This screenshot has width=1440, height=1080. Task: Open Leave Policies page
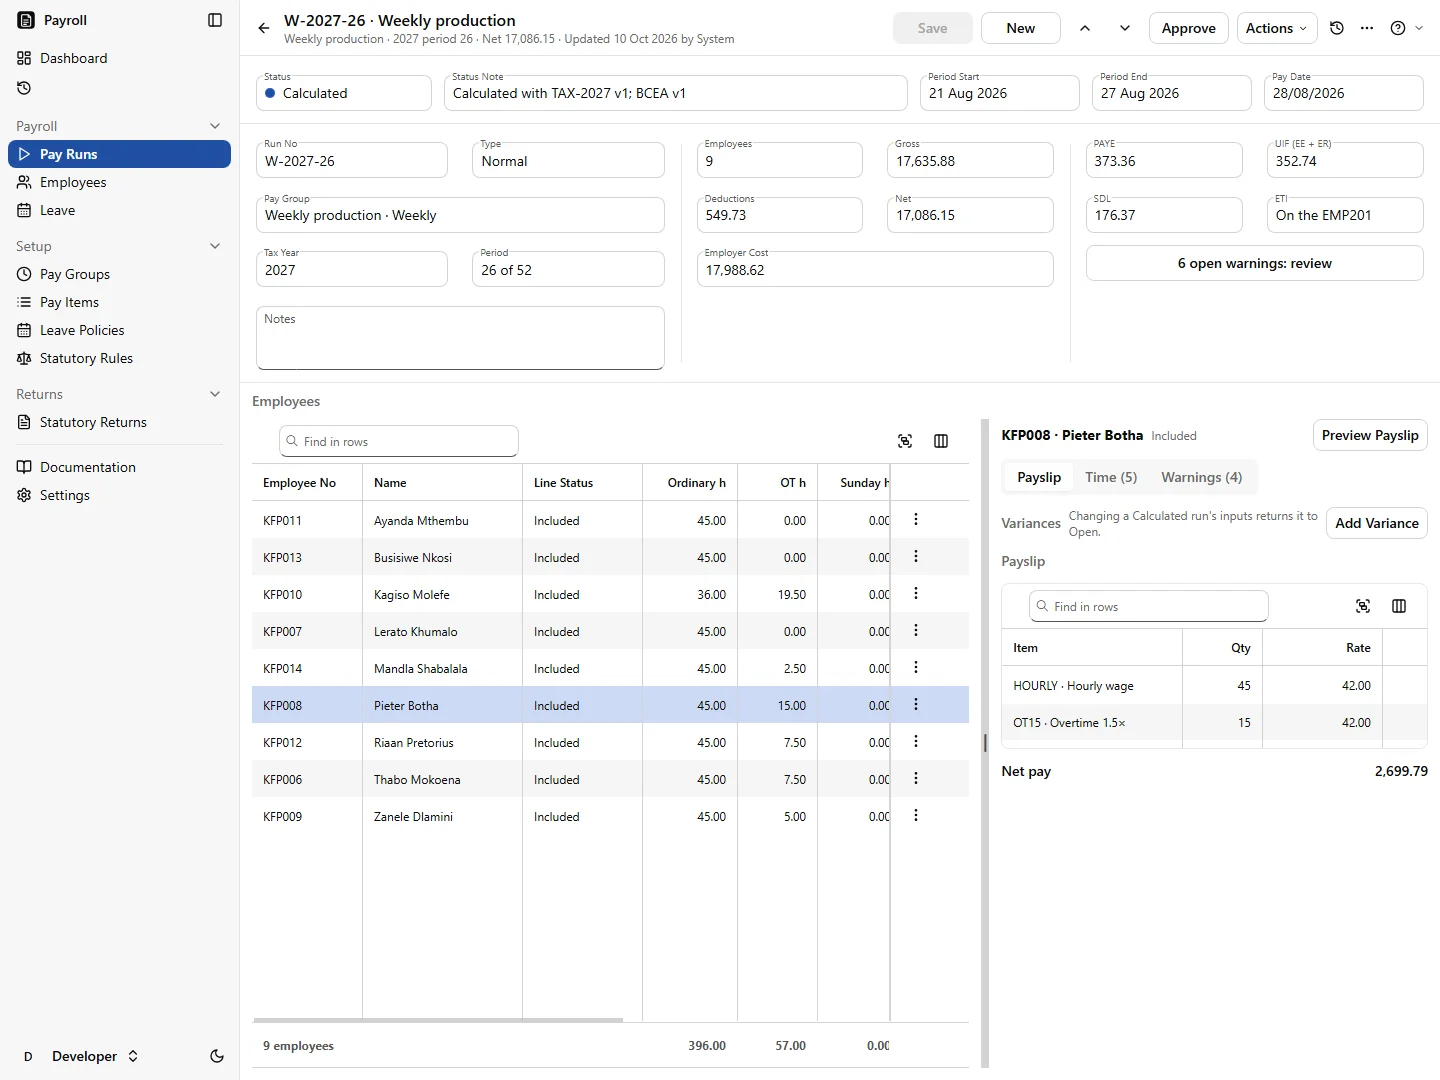click(119, 330)
